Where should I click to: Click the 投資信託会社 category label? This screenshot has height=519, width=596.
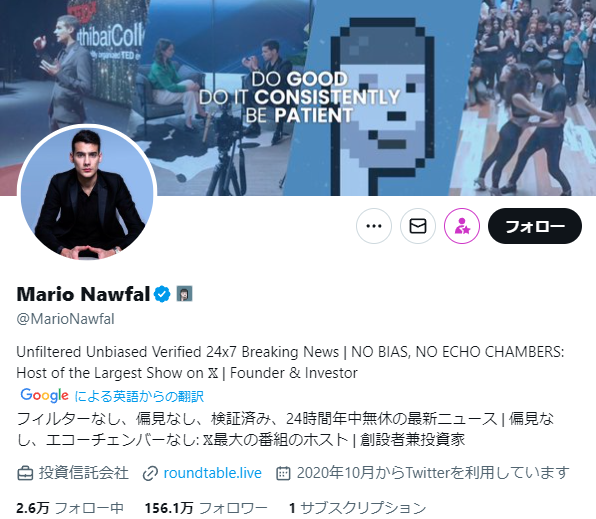(x=84, y=473)
